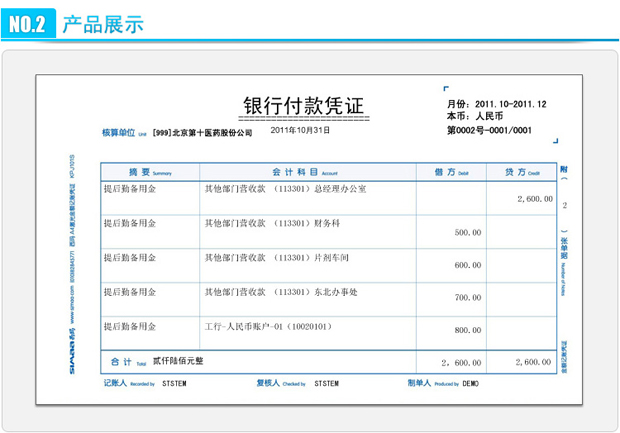Click the 制单人 Produced by label

pos(433,383)
